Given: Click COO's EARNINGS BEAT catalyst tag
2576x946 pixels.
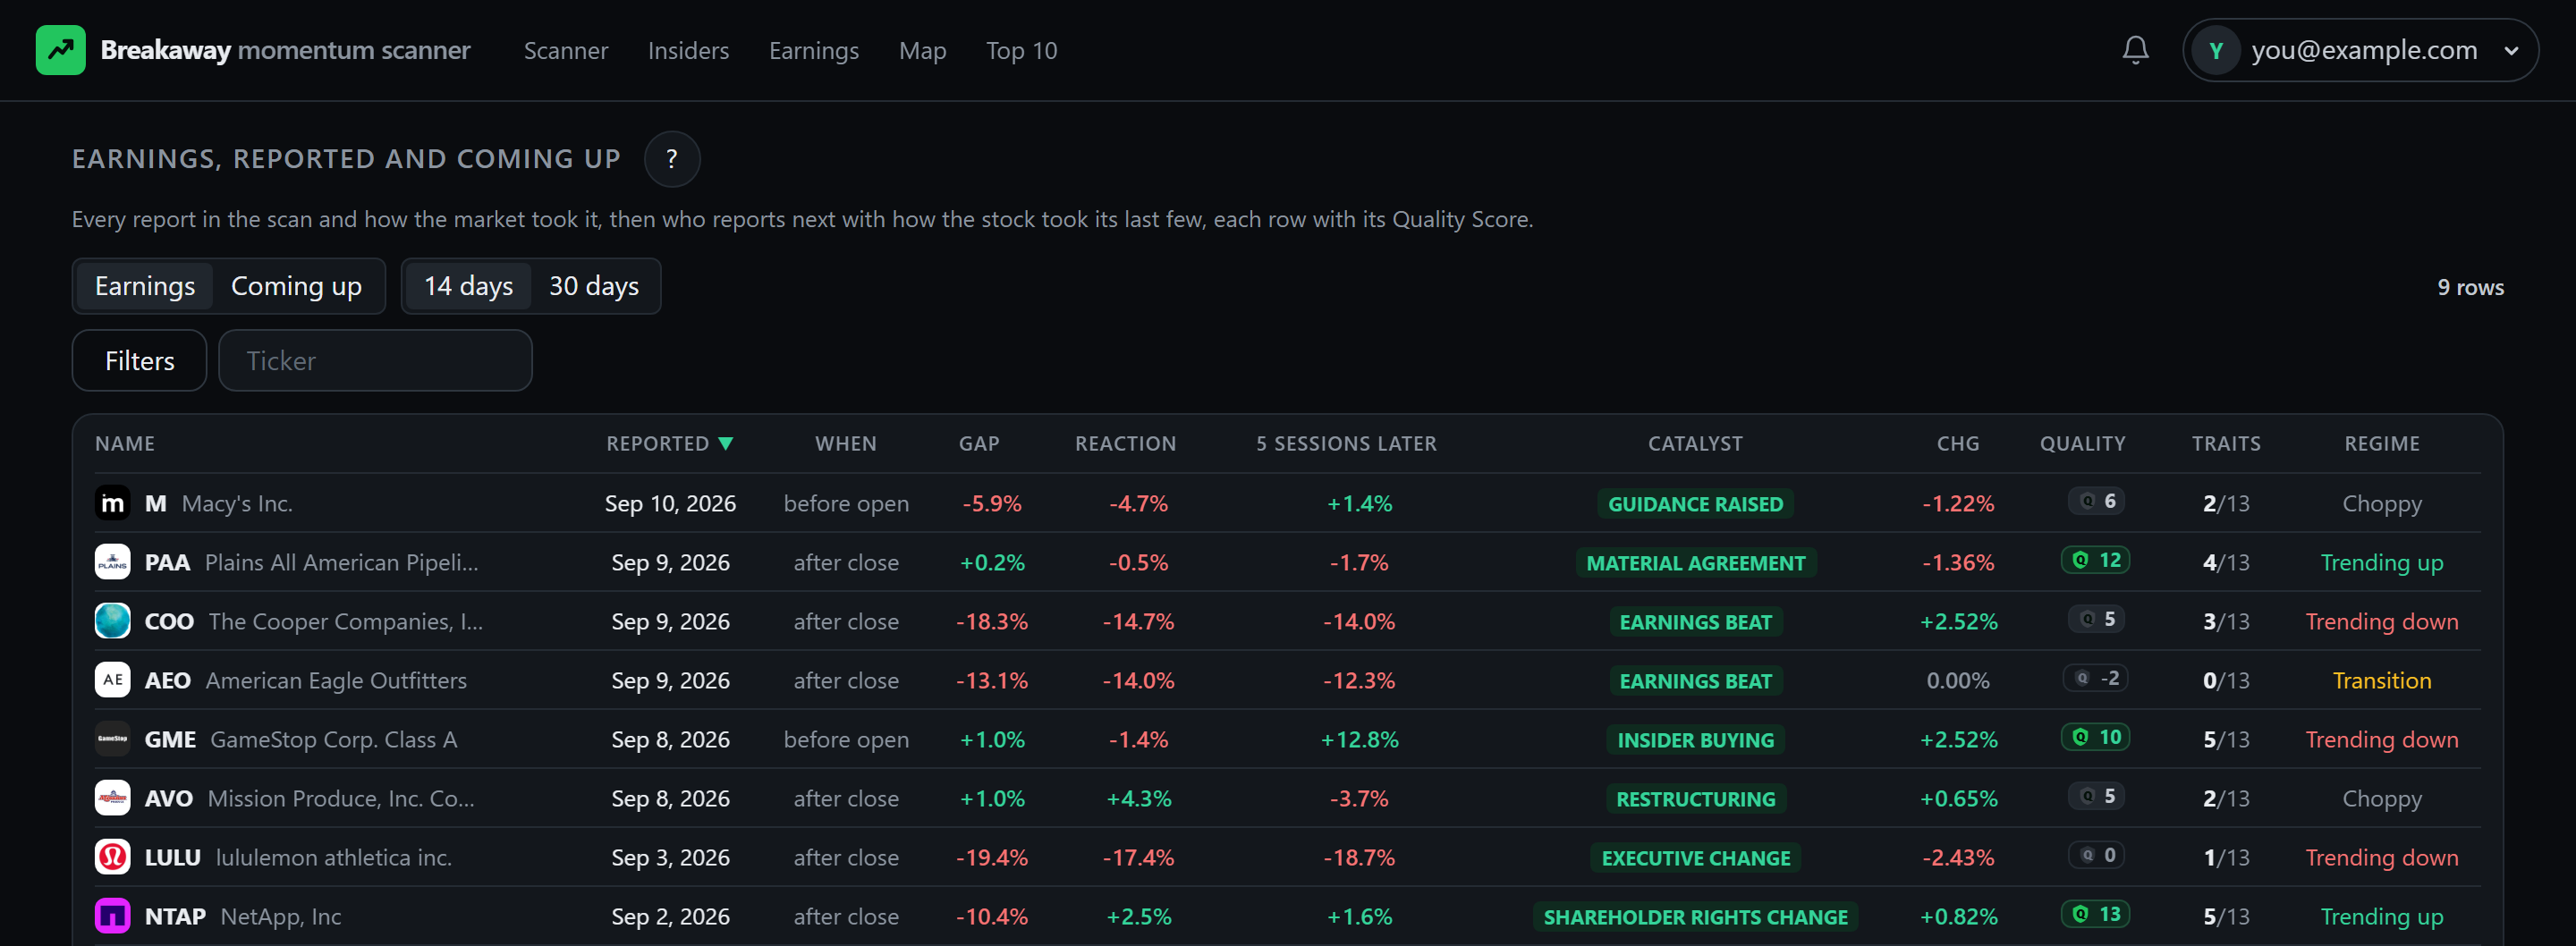Looking at the screenshot, I should pos(1695,622).
